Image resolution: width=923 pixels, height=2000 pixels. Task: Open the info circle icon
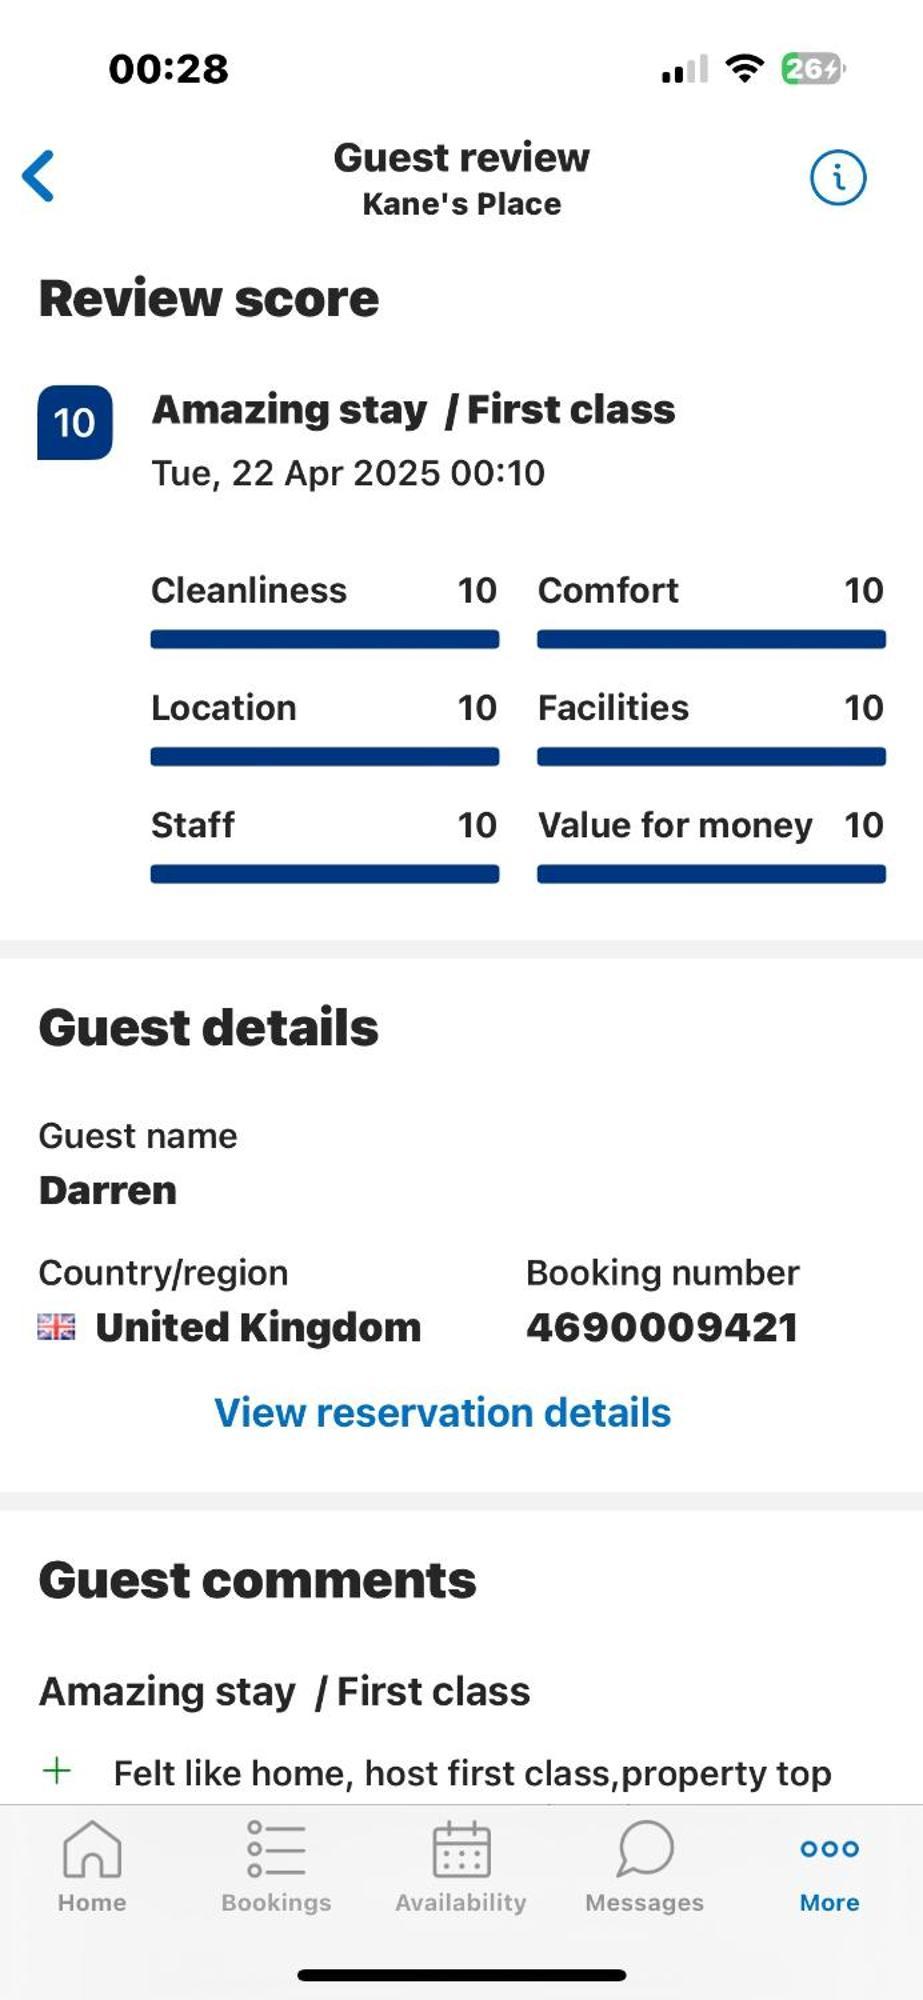pos(837,178)
